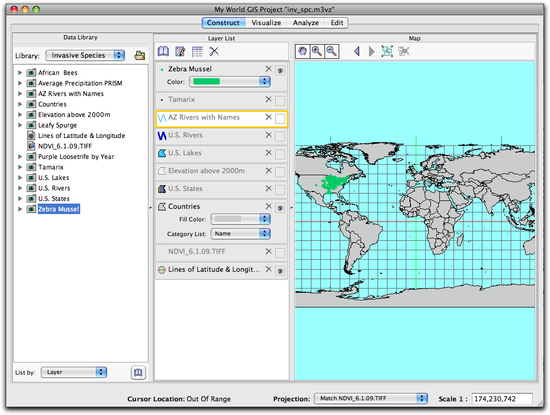Open the Zebra Mussel color swatch dropdown
Viewport: 550px width, 415px height.
click(230, 81)
